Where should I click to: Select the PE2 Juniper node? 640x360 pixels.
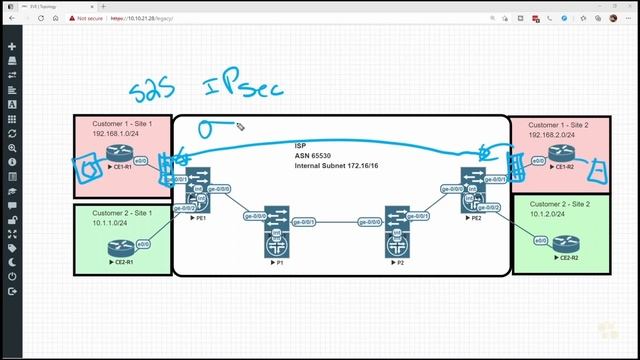[473, 190]
